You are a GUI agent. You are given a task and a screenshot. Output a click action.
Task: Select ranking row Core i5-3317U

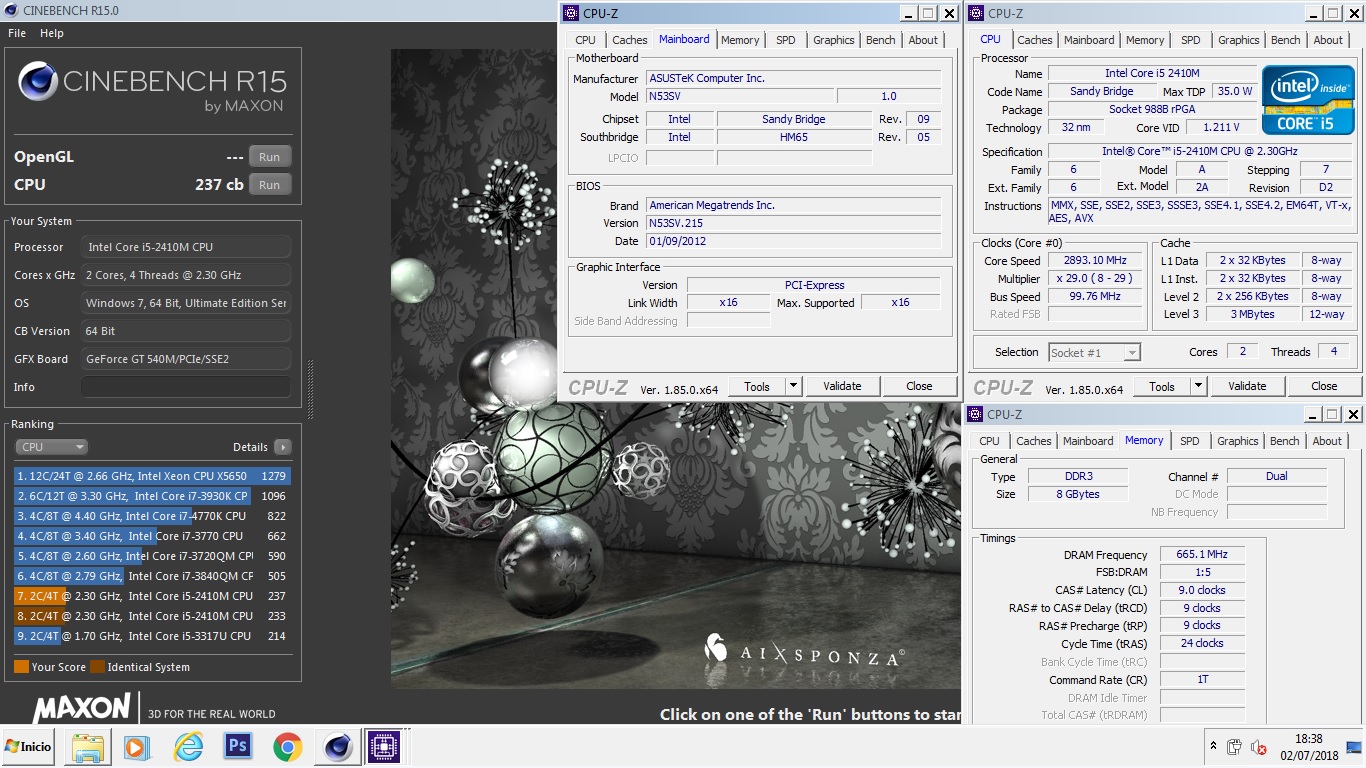click(x=152, y=636)
